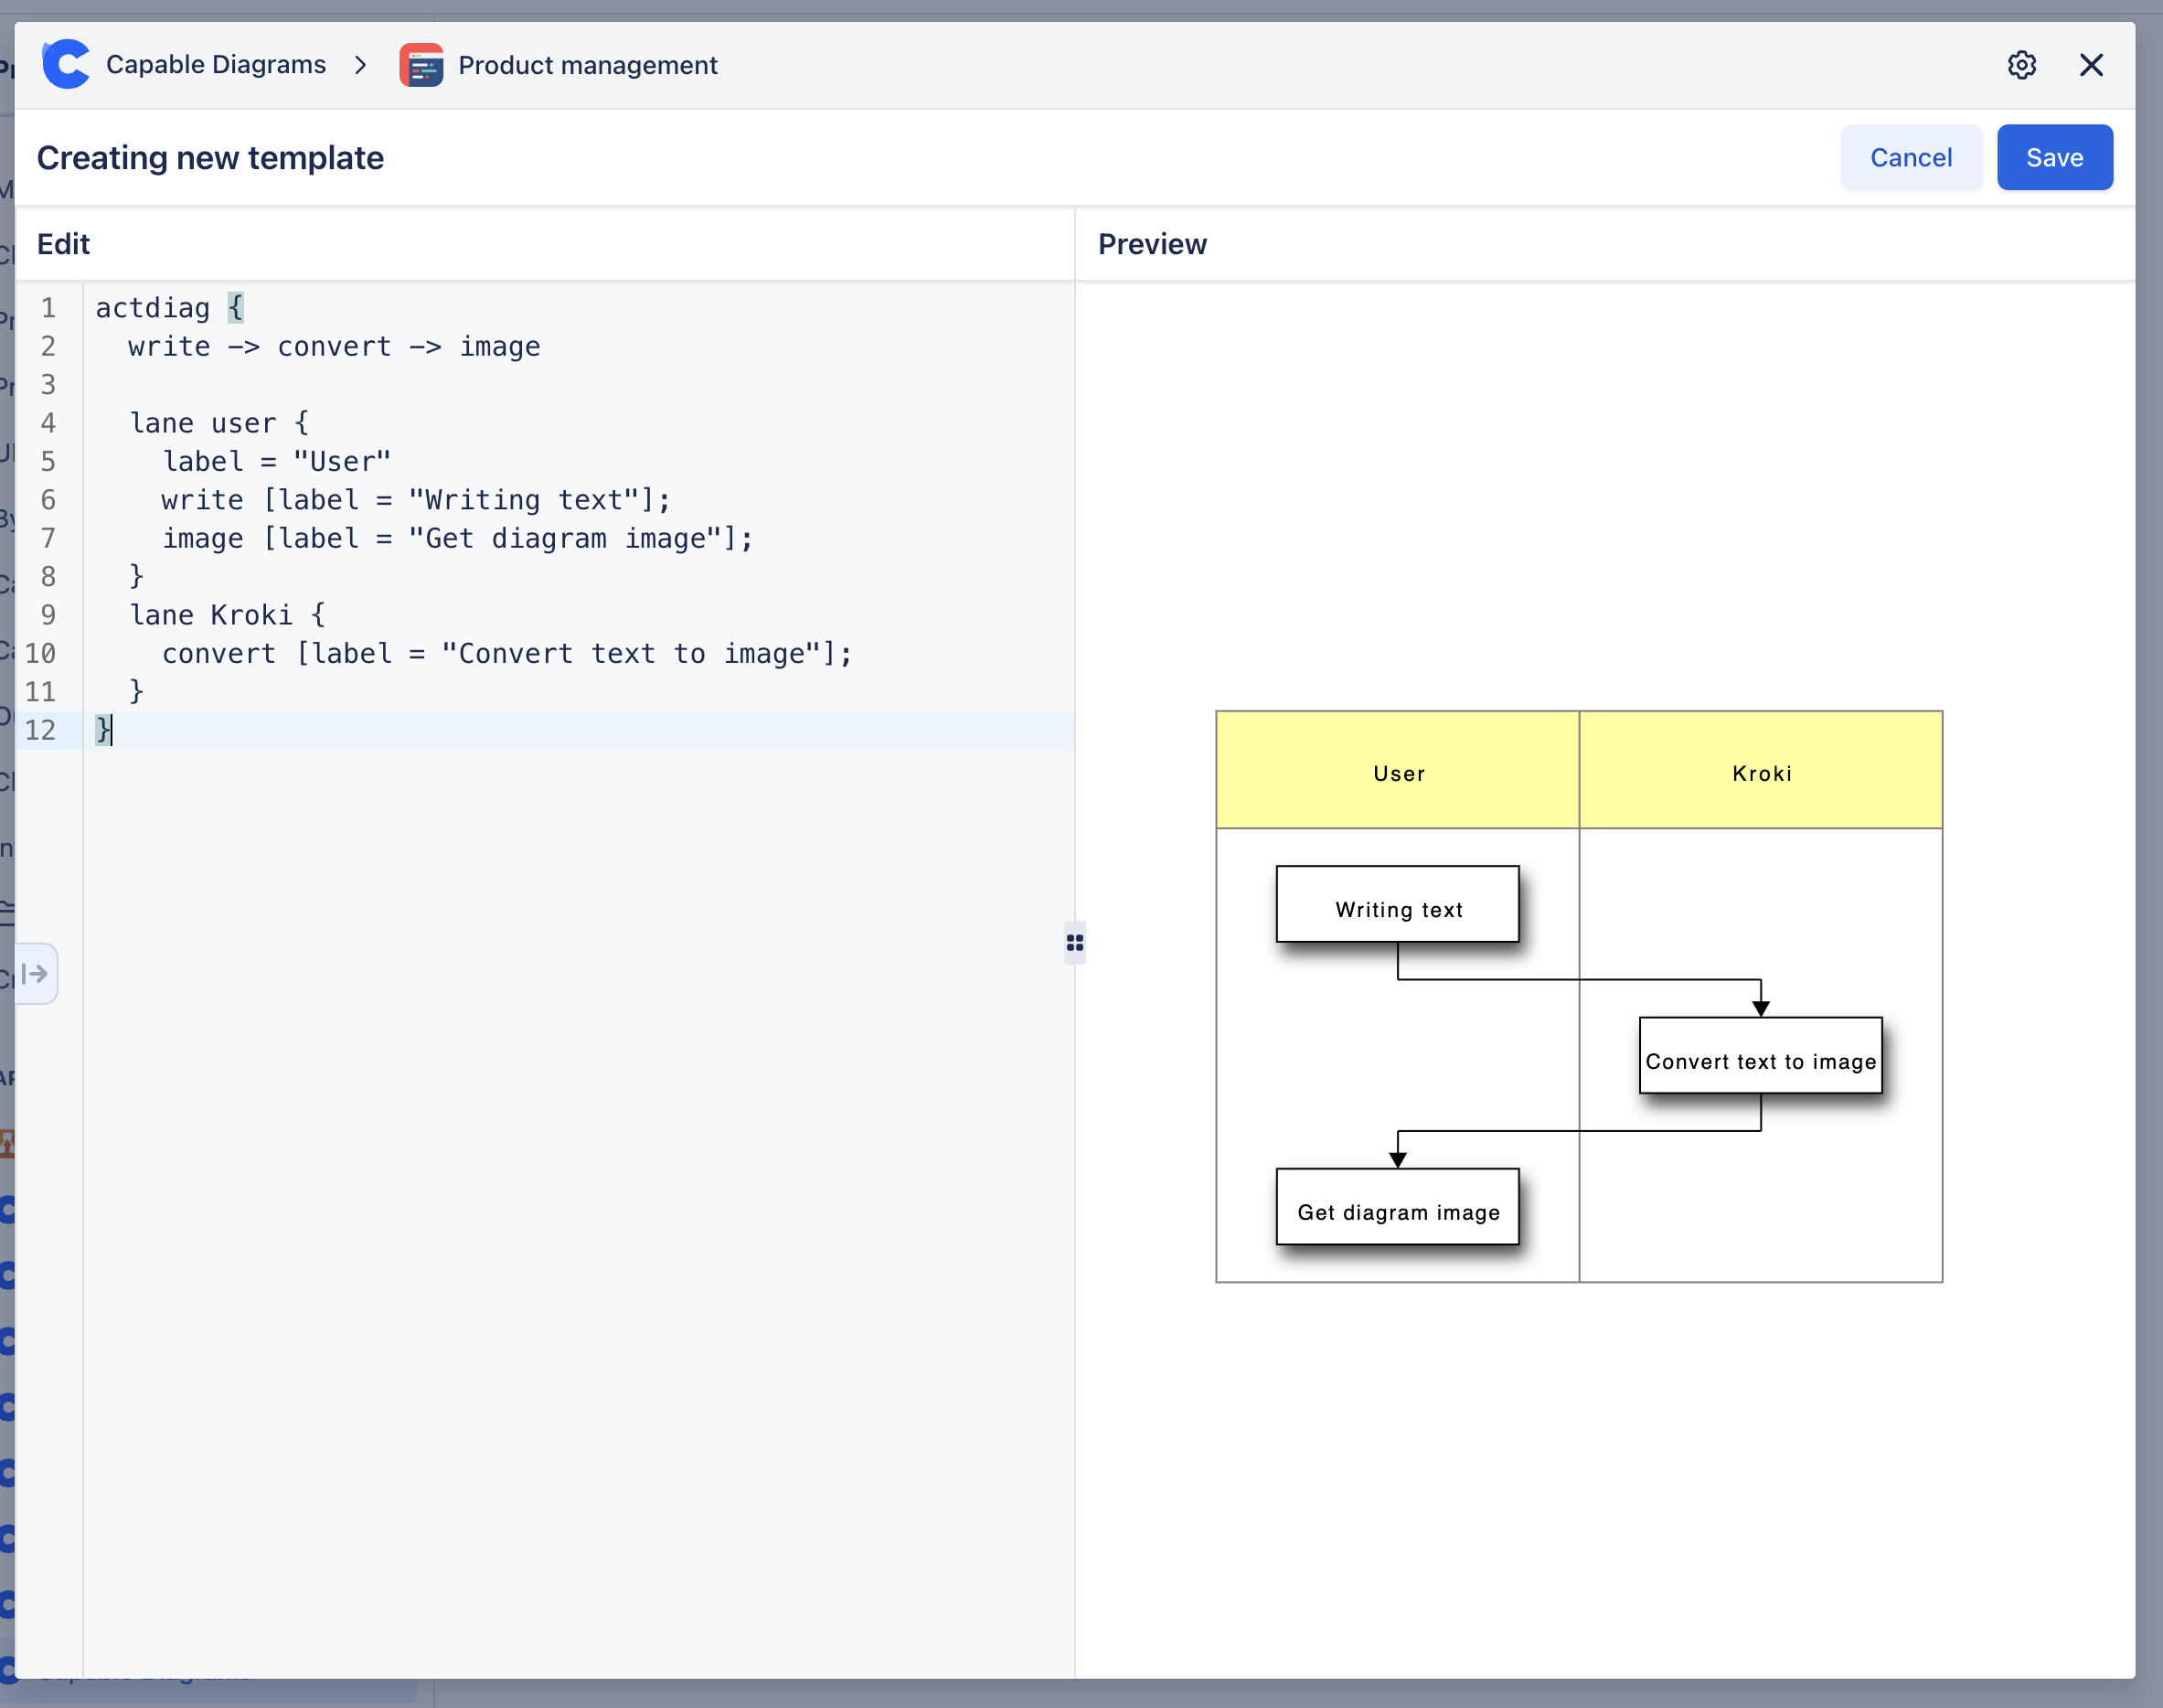Click line number 1 in editor gutter
This screenshot has width=2163, height=1708.
pyautogui.click(x=47, y=308)
